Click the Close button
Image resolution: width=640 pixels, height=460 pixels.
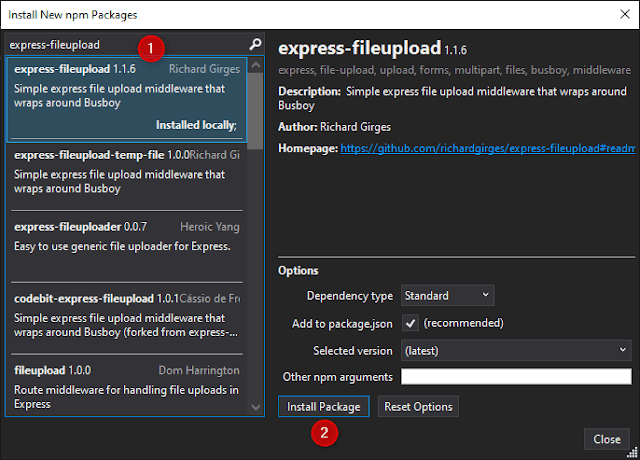point(607,439)
